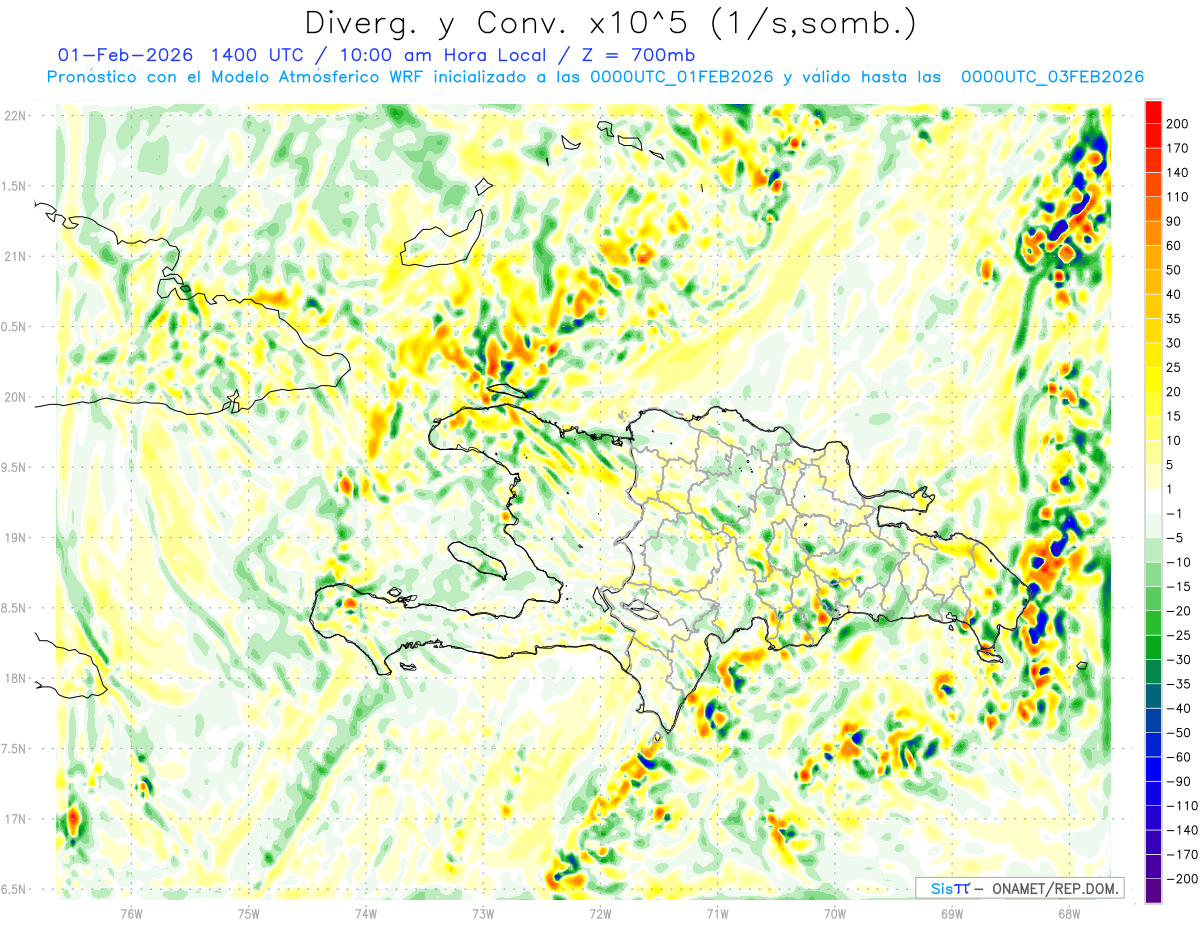Select the -50 color scale label
The width and height of the screenshot is (1200, 927).
[x=1179, y=733]
